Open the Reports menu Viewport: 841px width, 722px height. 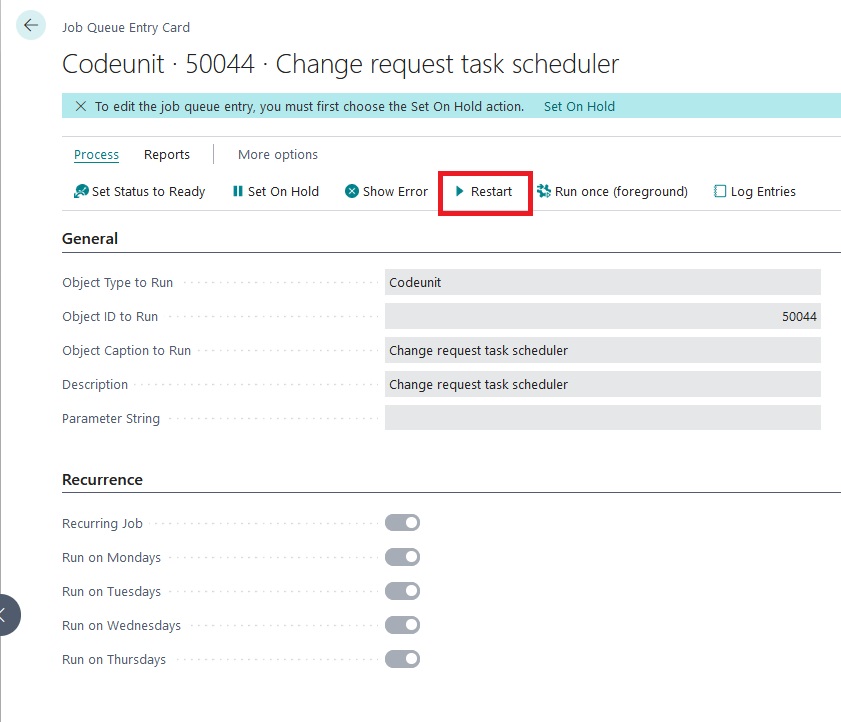pos(167,154)
